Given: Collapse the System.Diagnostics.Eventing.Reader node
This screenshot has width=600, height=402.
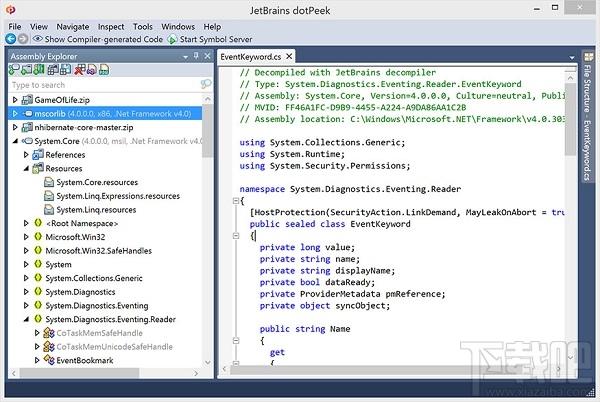Looking at the screenshot, I should [26, 319].
